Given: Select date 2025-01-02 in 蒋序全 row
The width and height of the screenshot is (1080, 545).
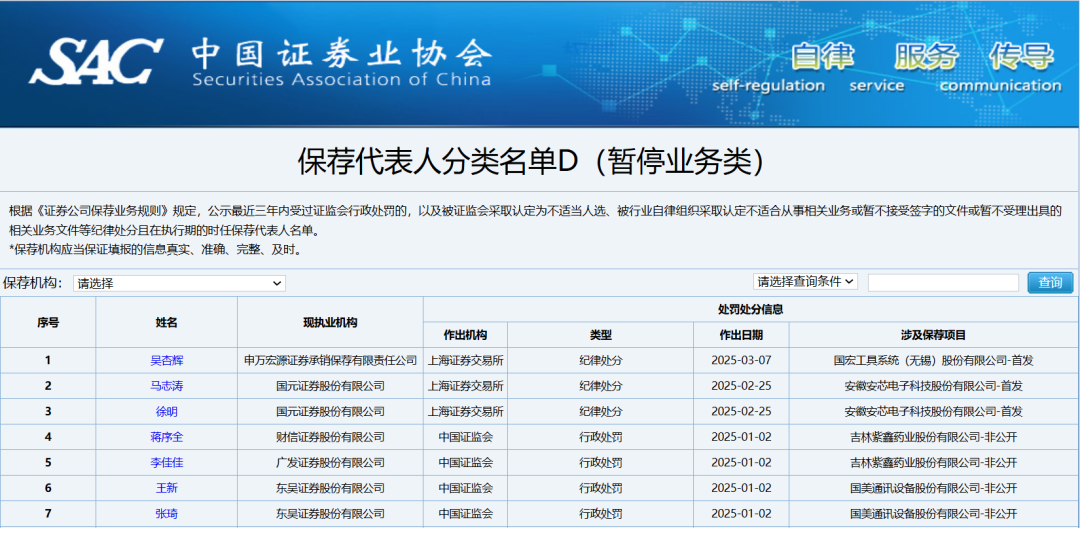Looking at the screenshot, I should pyautogui.click(x=741, y=437).
